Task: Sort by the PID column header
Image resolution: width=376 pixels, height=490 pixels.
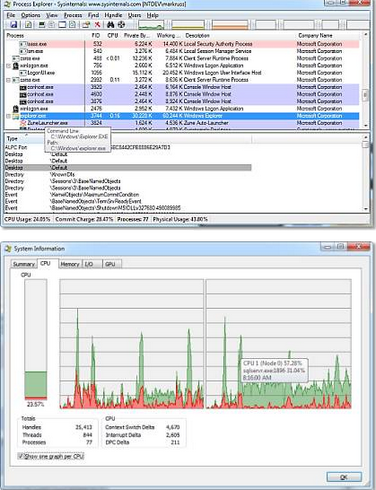Action: [x=95, y=35]
